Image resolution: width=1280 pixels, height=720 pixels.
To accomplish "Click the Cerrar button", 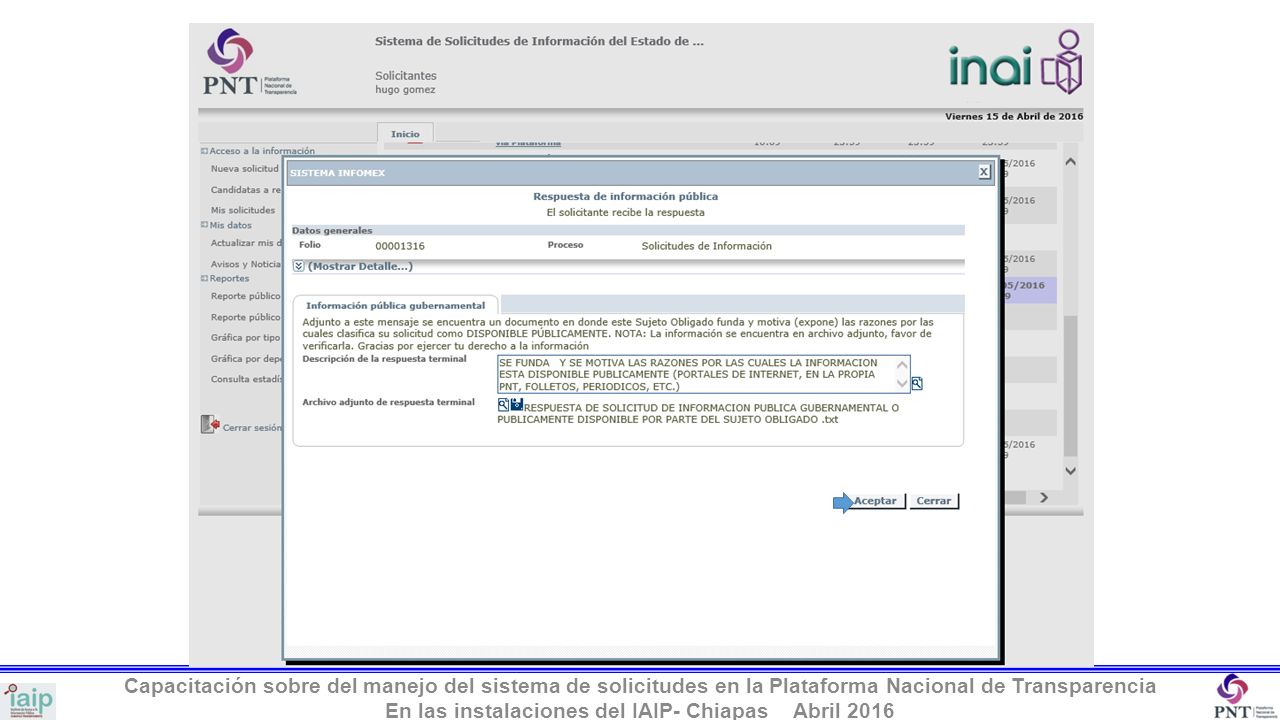I will point(934,501).
